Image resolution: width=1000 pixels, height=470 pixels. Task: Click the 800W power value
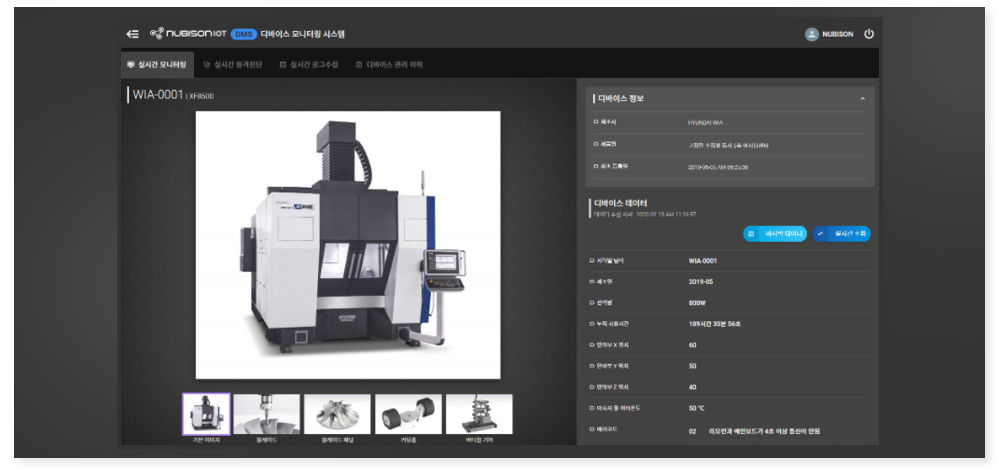(x=698, y=303)
